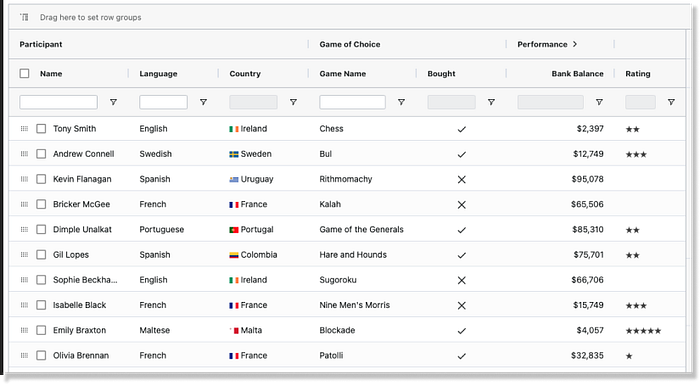
Task: Sort by the Bank Balance column header
Action: 577,74
